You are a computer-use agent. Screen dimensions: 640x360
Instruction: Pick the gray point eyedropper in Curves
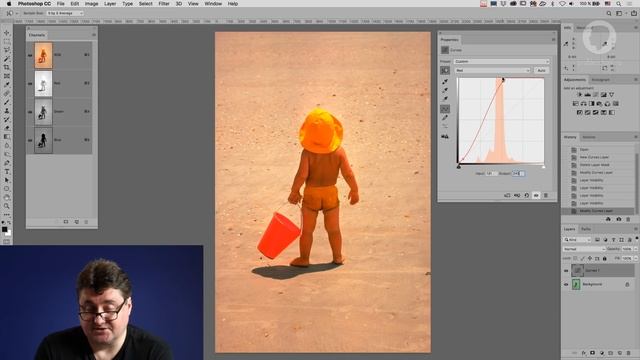click(445, 90)
